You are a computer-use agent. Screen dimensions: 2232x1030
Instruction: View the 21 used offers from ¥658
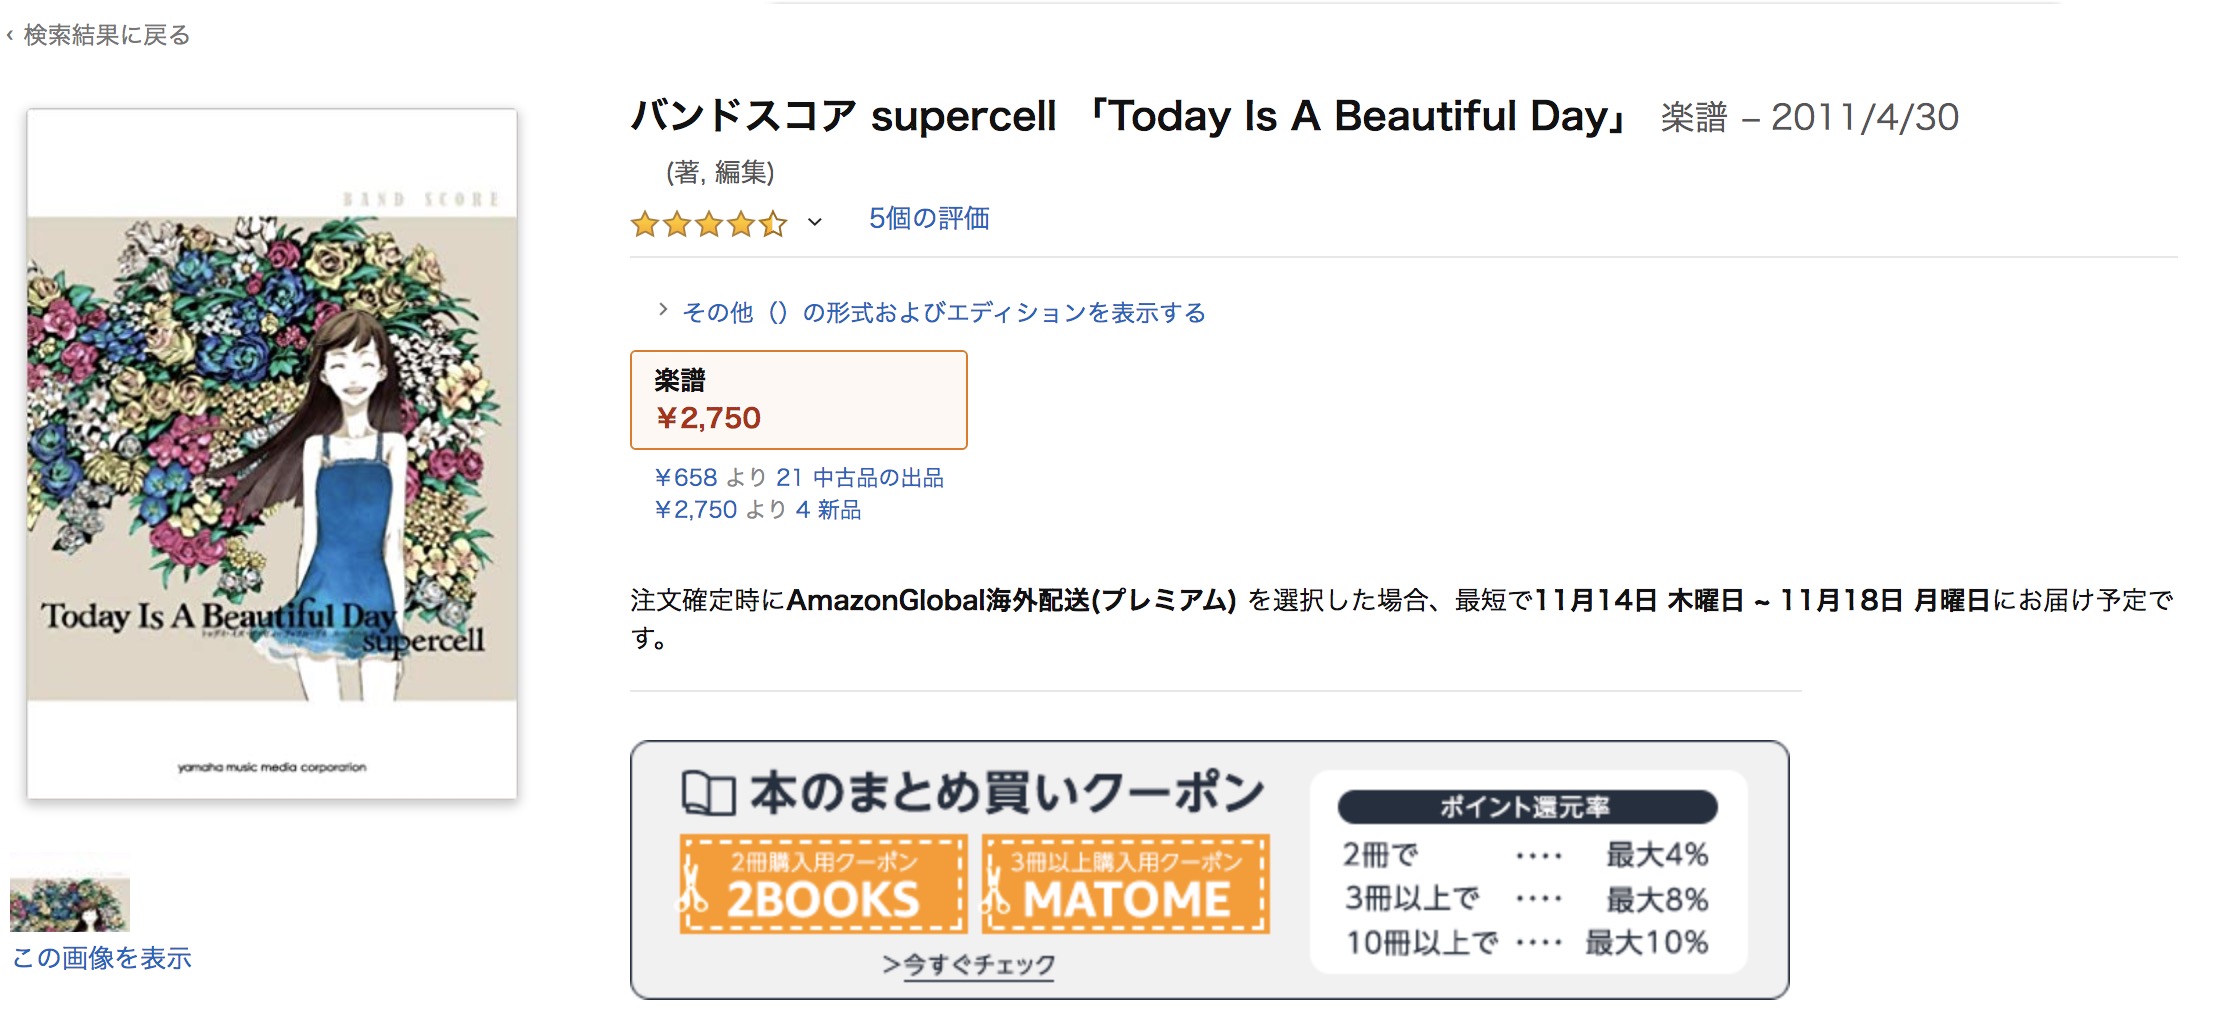coord(799,478)
